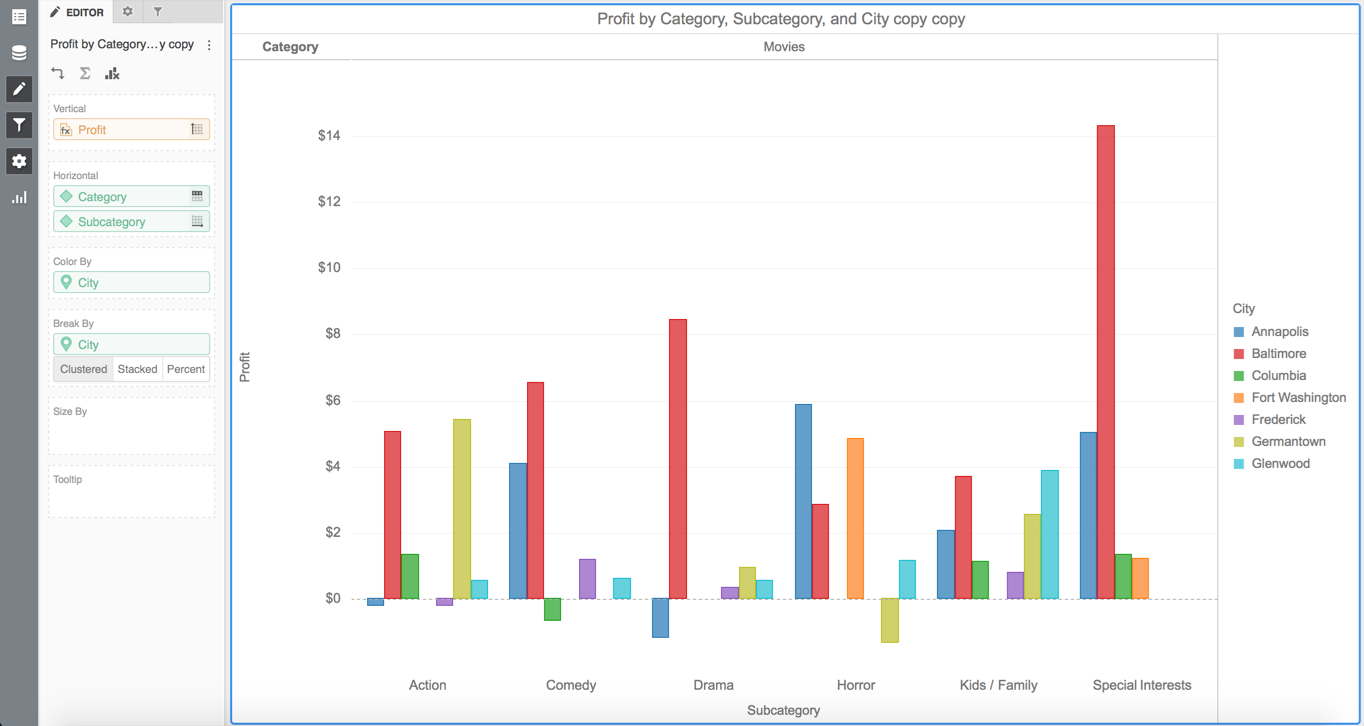Open the datasets panel from the sidebar
Image resolution: width=1364 pixels, height=726 pixels.
pyautogui.click(x=19, y=53)
